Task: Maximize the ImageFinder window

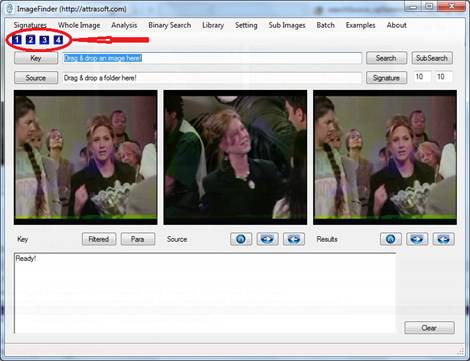Action: [429, 6]
